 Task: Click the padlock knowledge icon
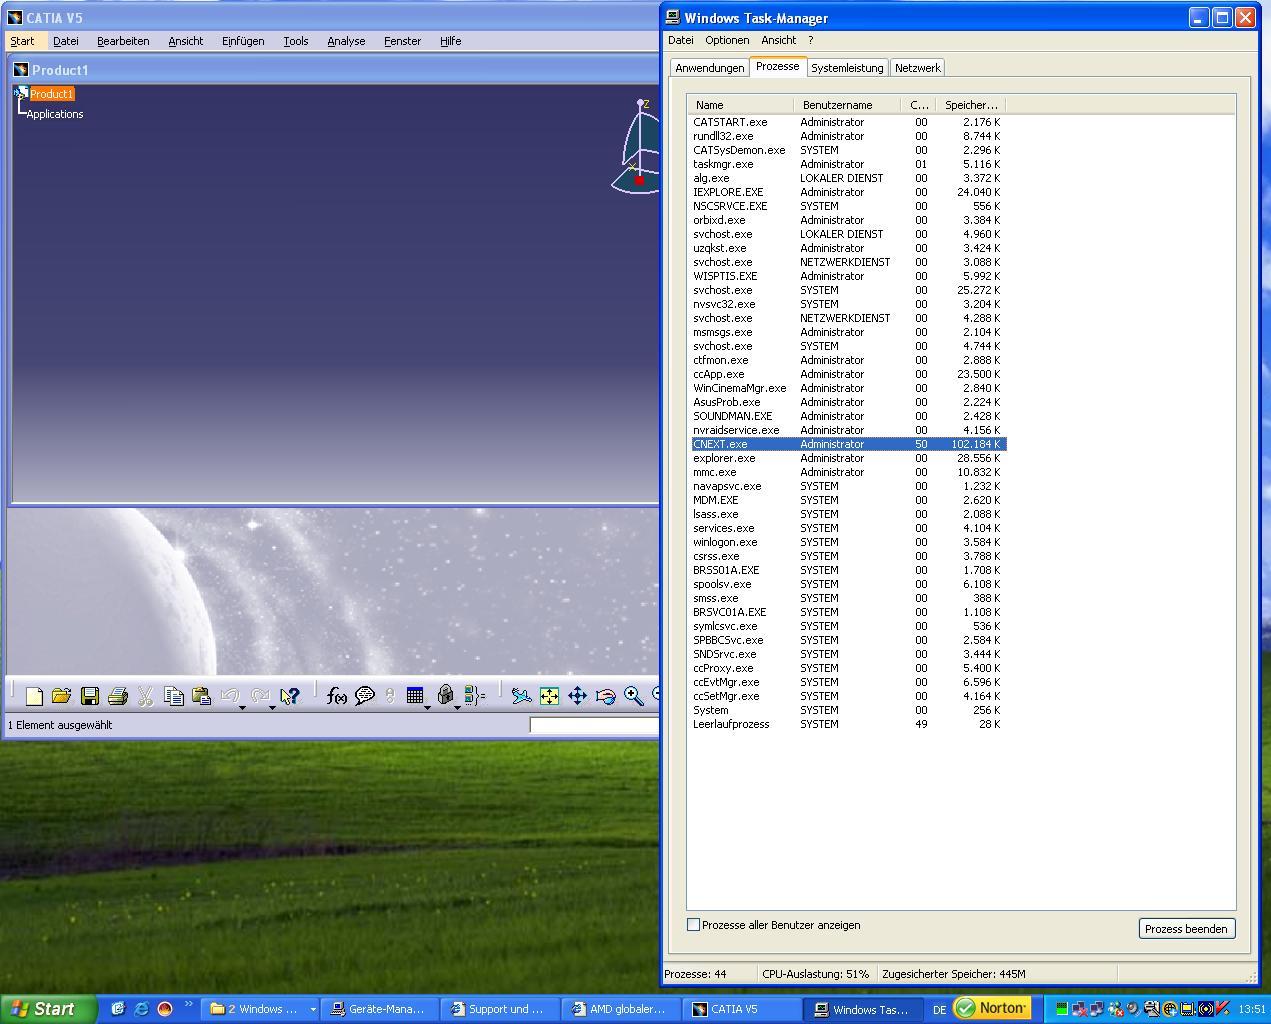click(445, 696)
